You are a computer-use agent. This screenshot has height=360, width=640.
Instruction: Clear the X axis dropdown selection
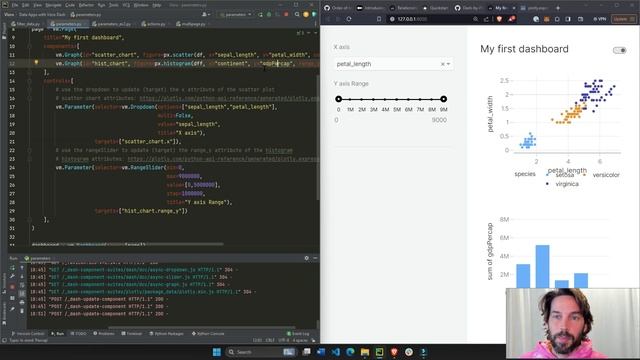[442, 64]
